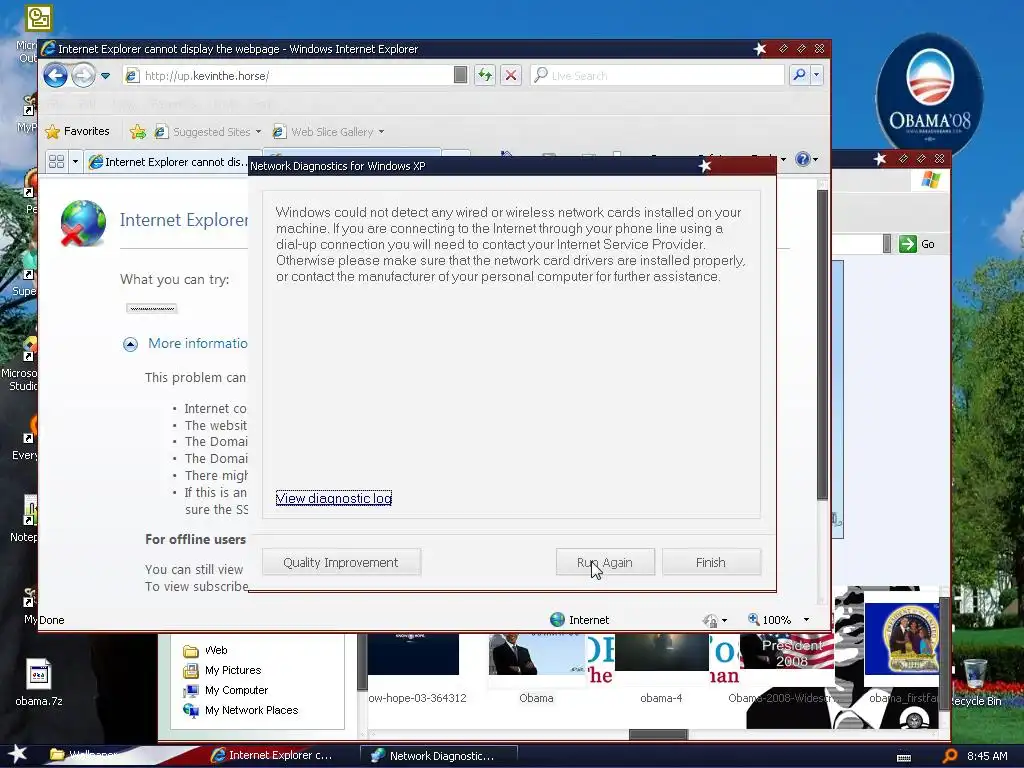Image resolution: width=1024 pixels, height=768 pixels.
Task: Click the IE Forward arrow button
Action: click(x=83, y=76)
